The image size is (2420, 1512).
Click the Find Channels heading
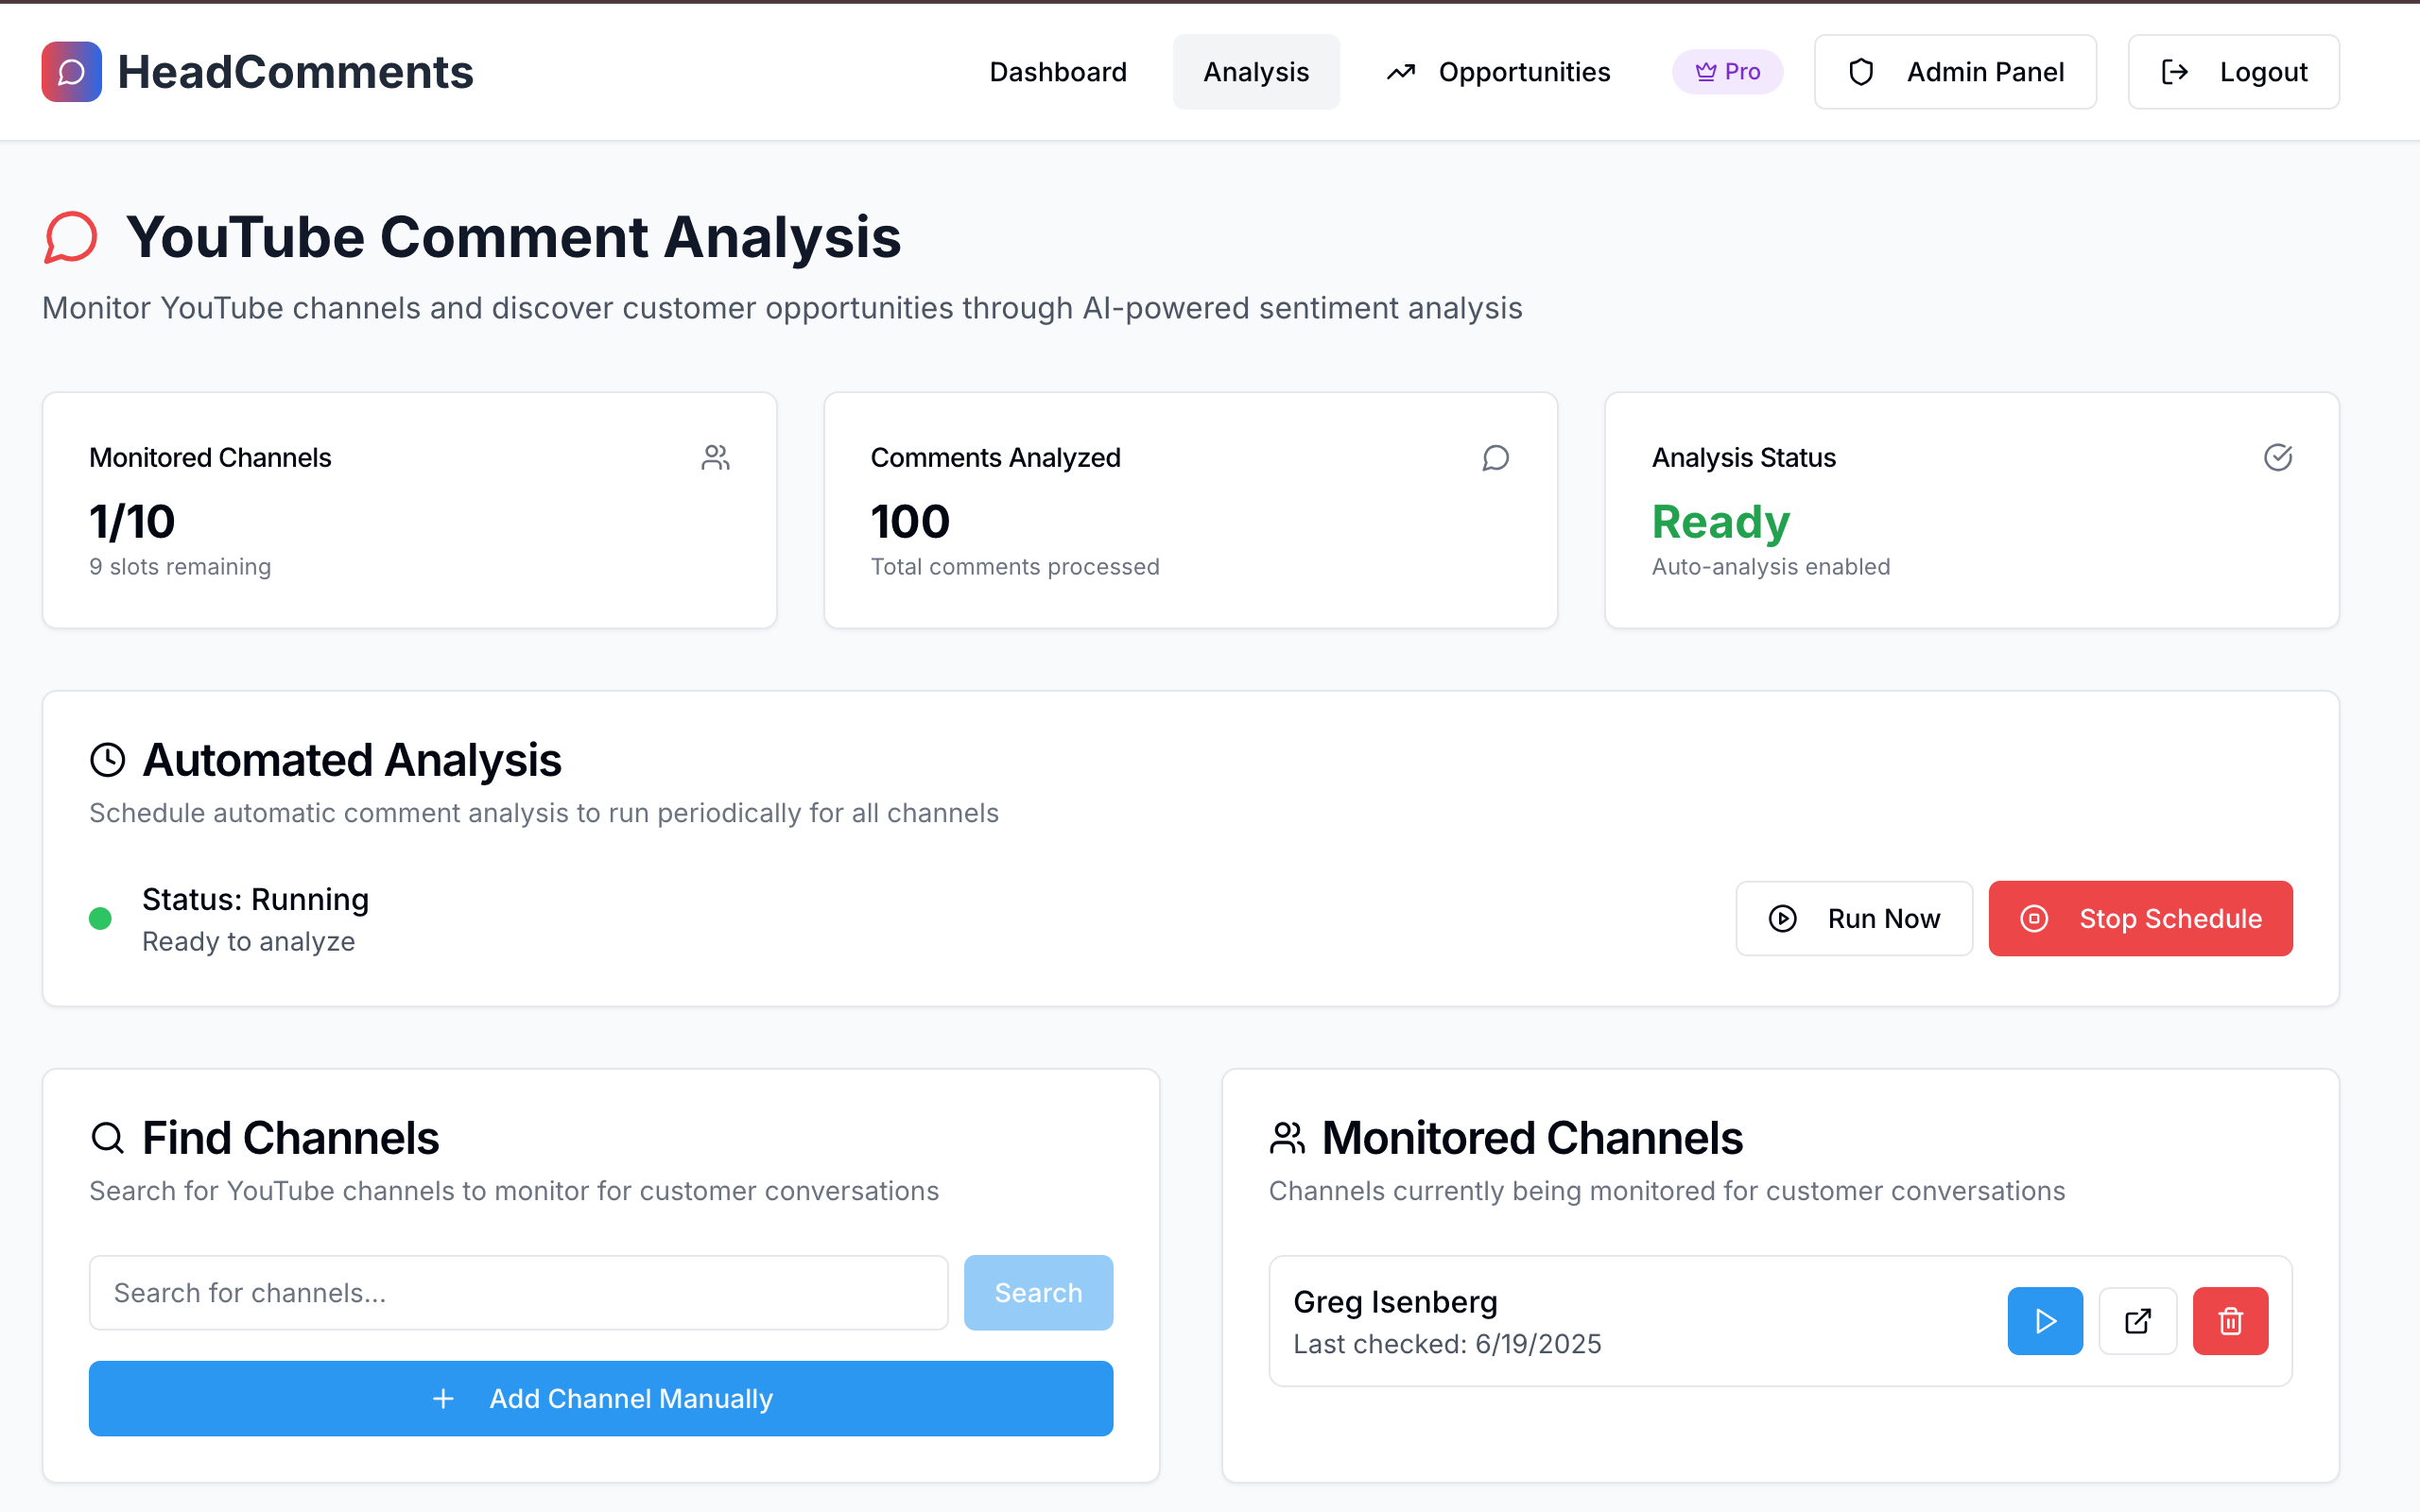click(x=291, y=1138)
